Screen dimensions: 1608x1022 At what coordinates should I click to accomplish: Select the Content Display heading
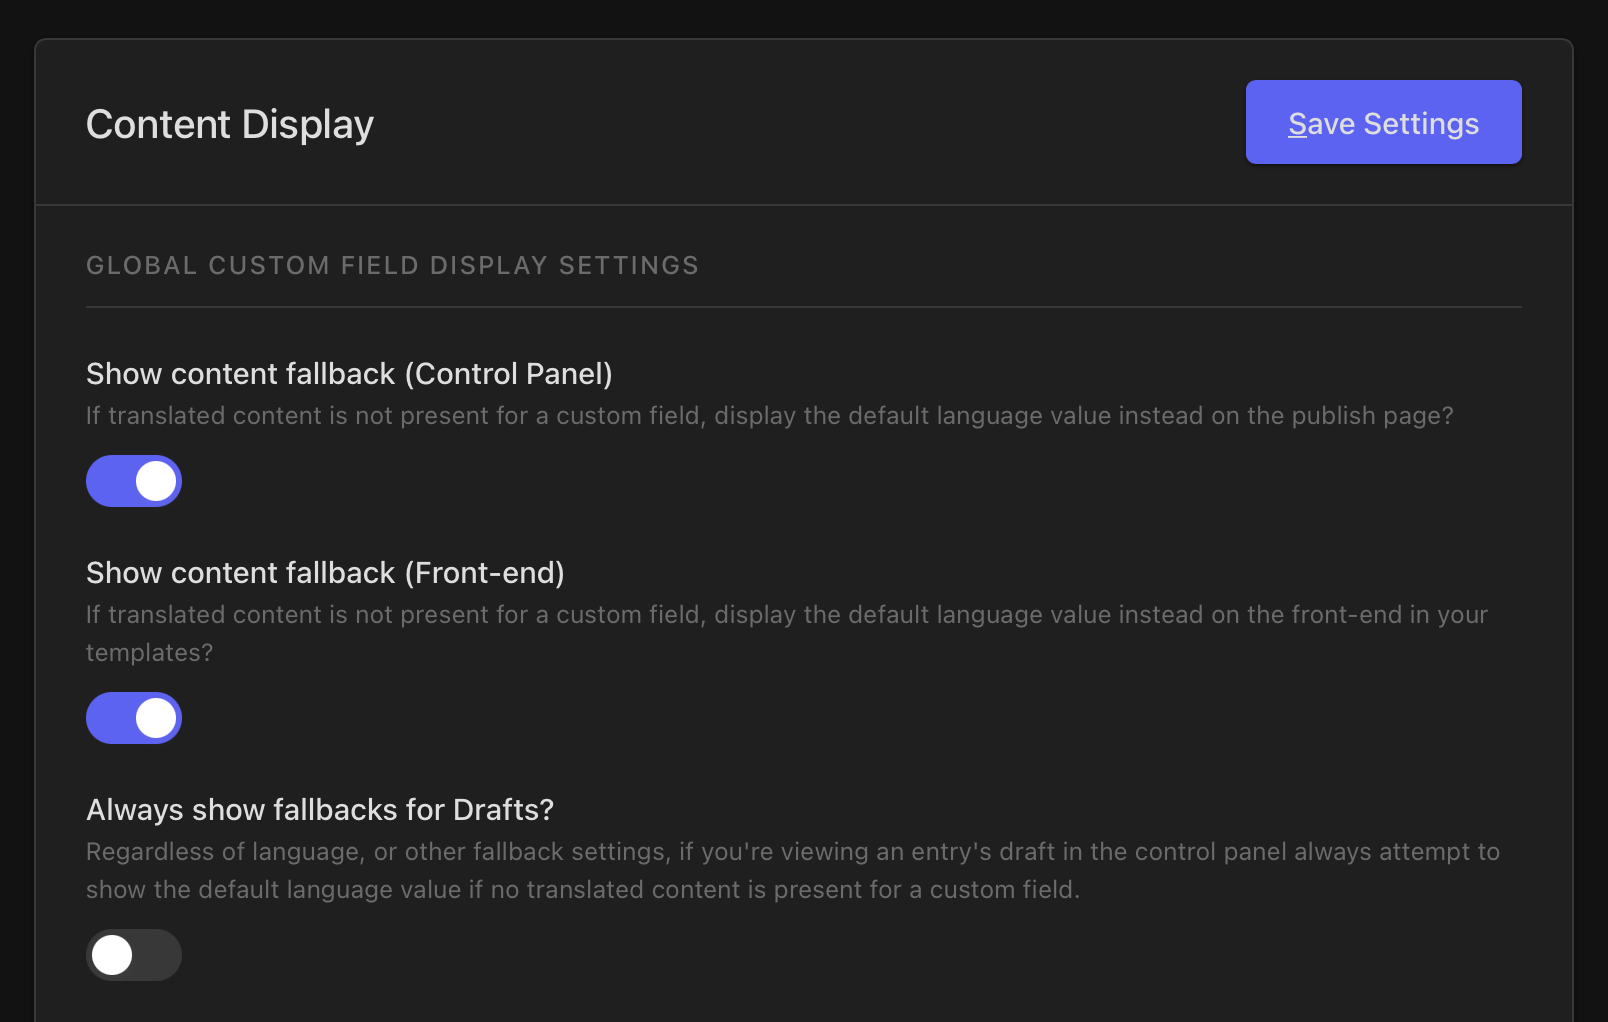pyautogui.click(x=230, y=124)
